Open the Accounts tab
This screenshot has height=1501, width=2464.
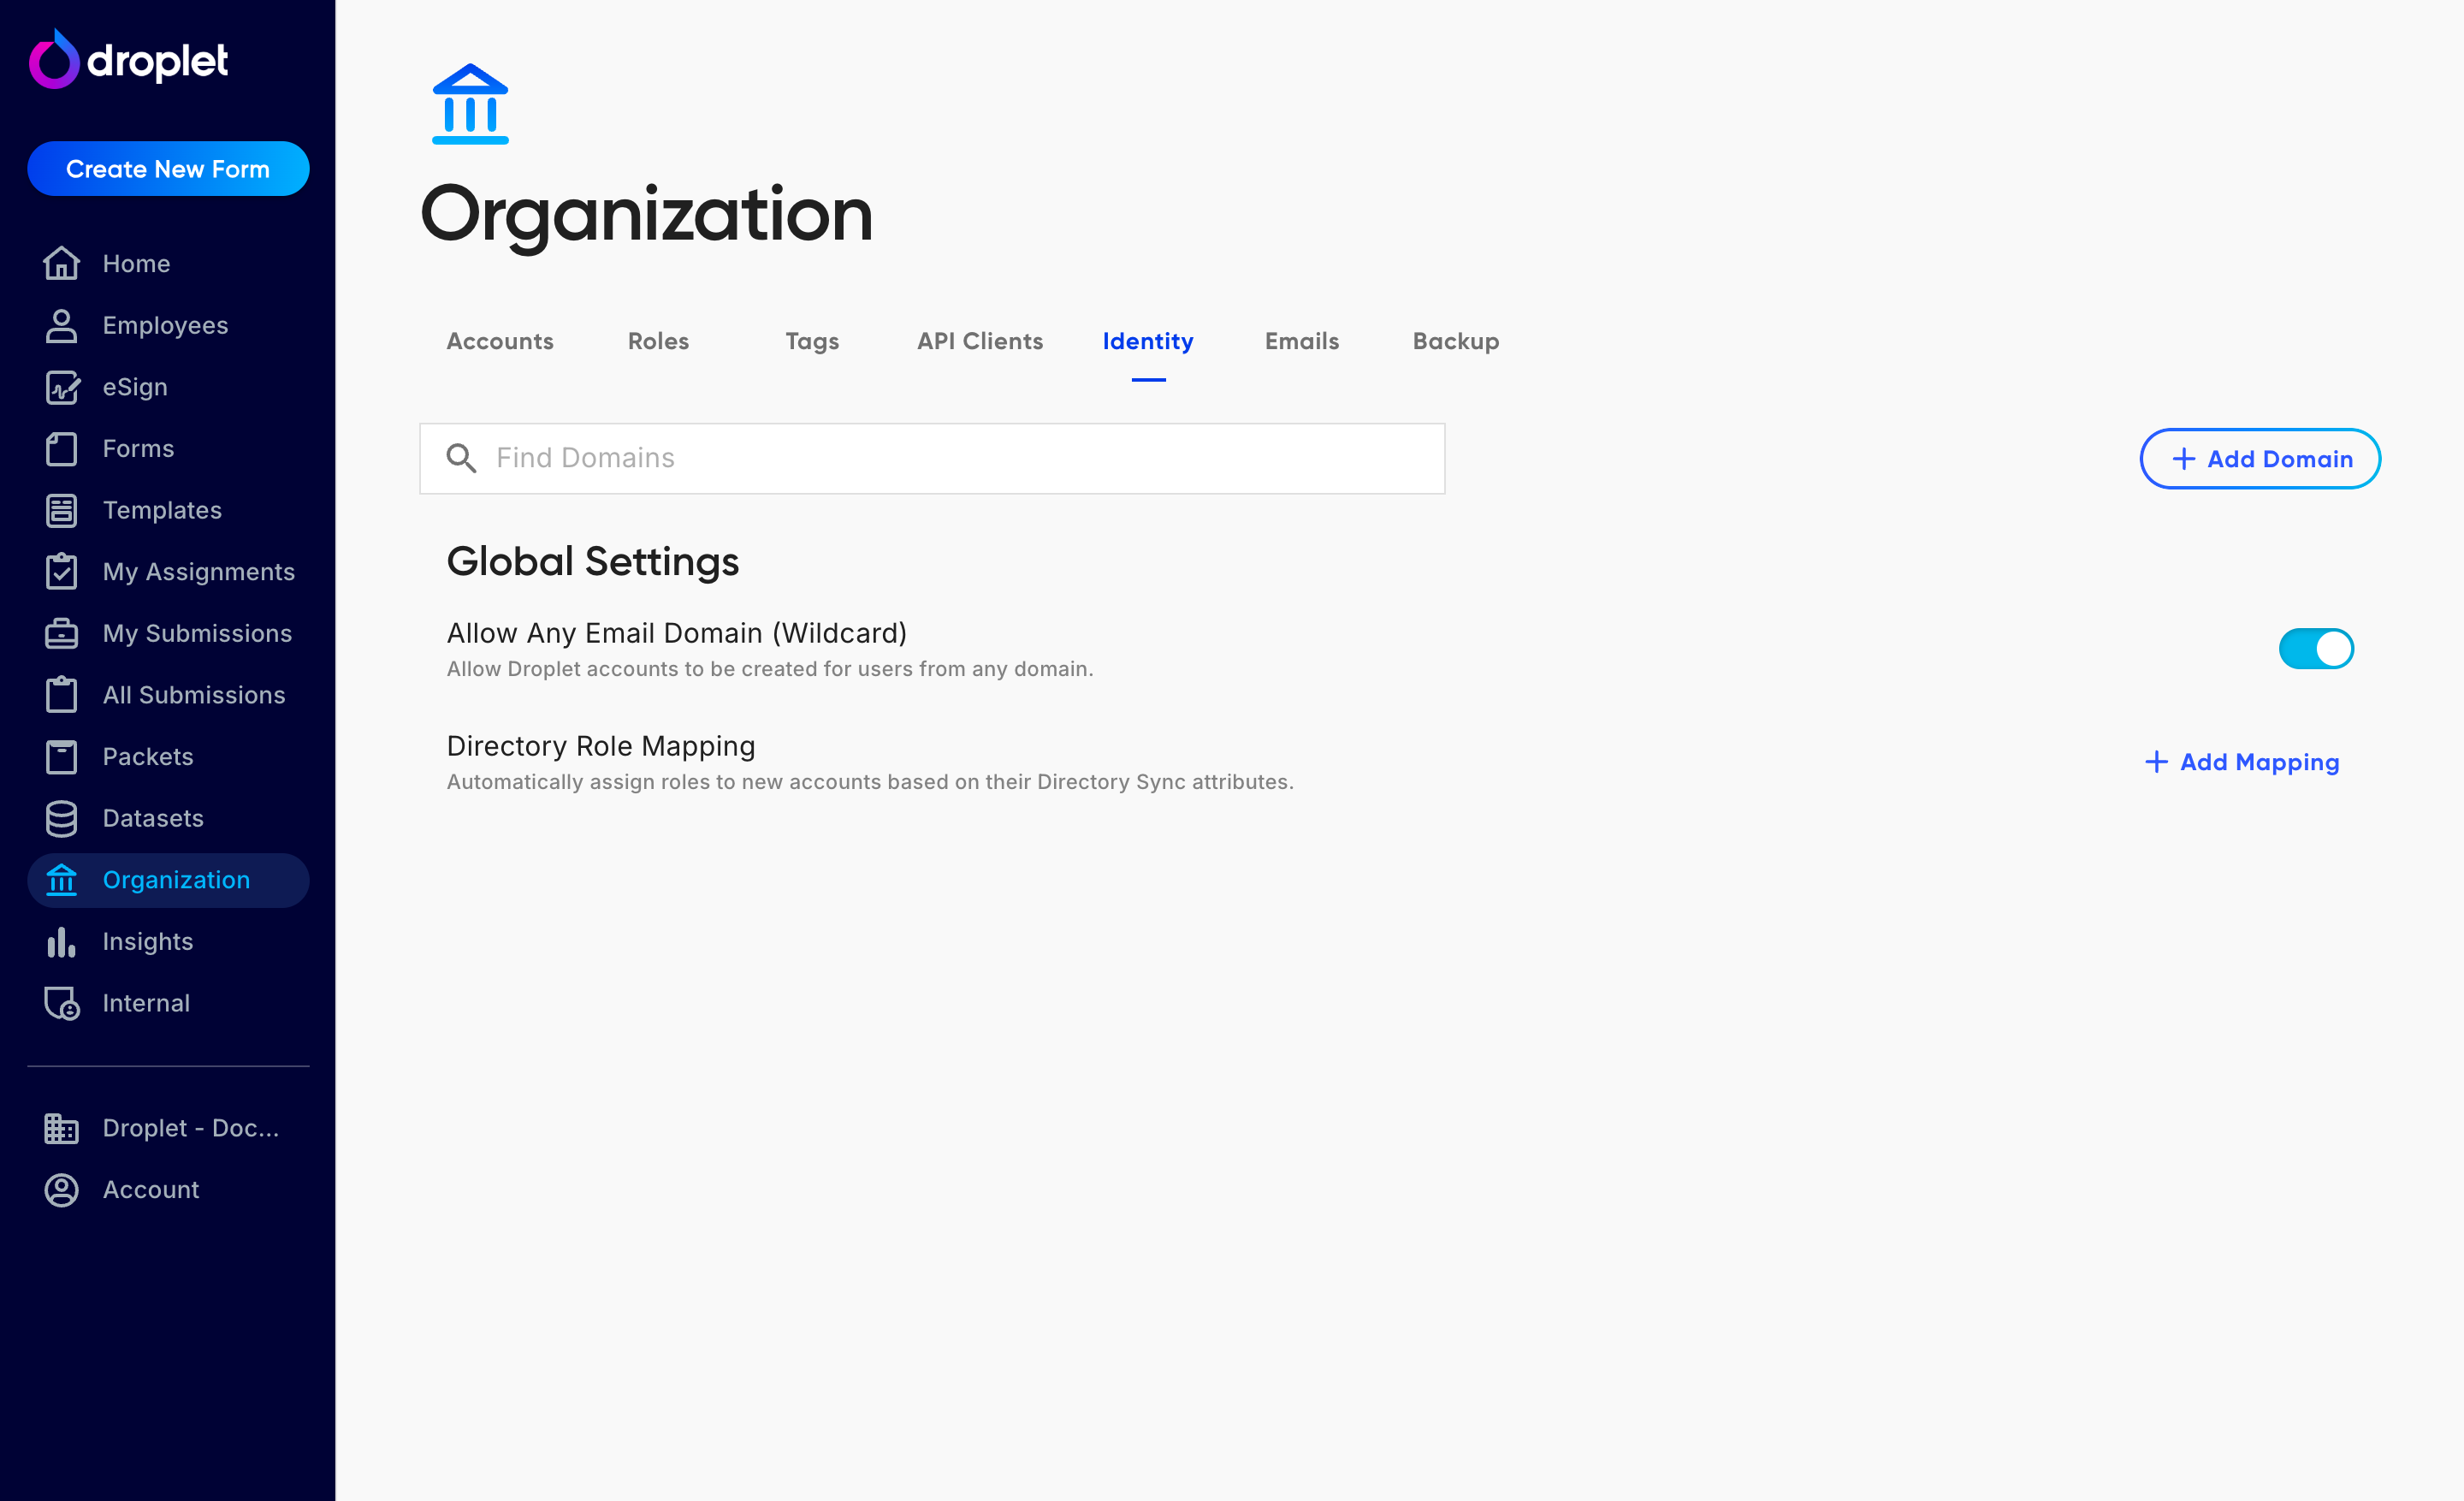point(500,342)
